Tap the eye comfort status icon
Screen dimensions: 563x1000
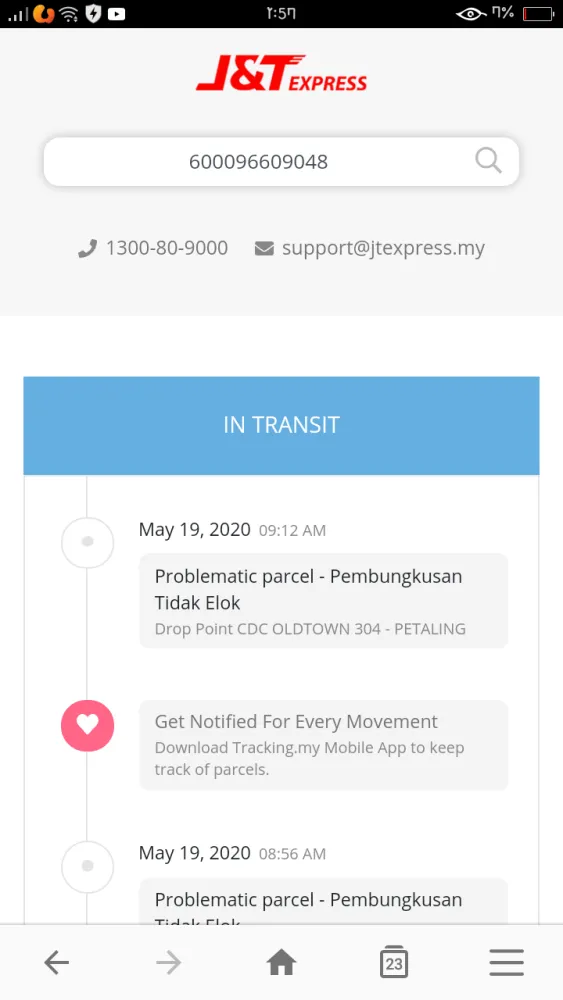click(471, 13)
